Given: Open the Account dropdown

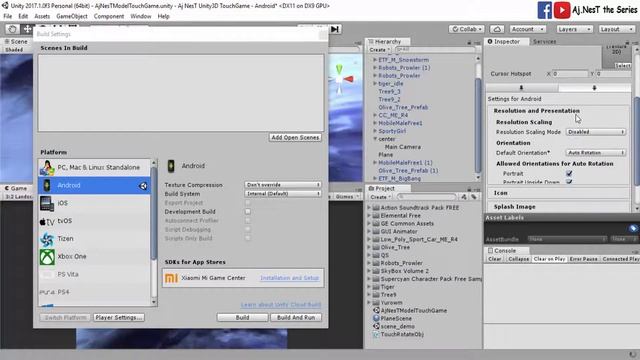Looking at the screenshot, I should coord(528,29).
